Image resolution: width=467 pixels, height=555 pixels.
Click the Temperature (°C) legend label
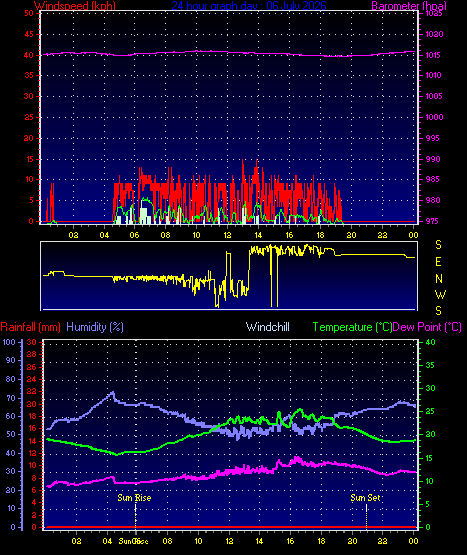pyautogui.click(x=352, y=327)
